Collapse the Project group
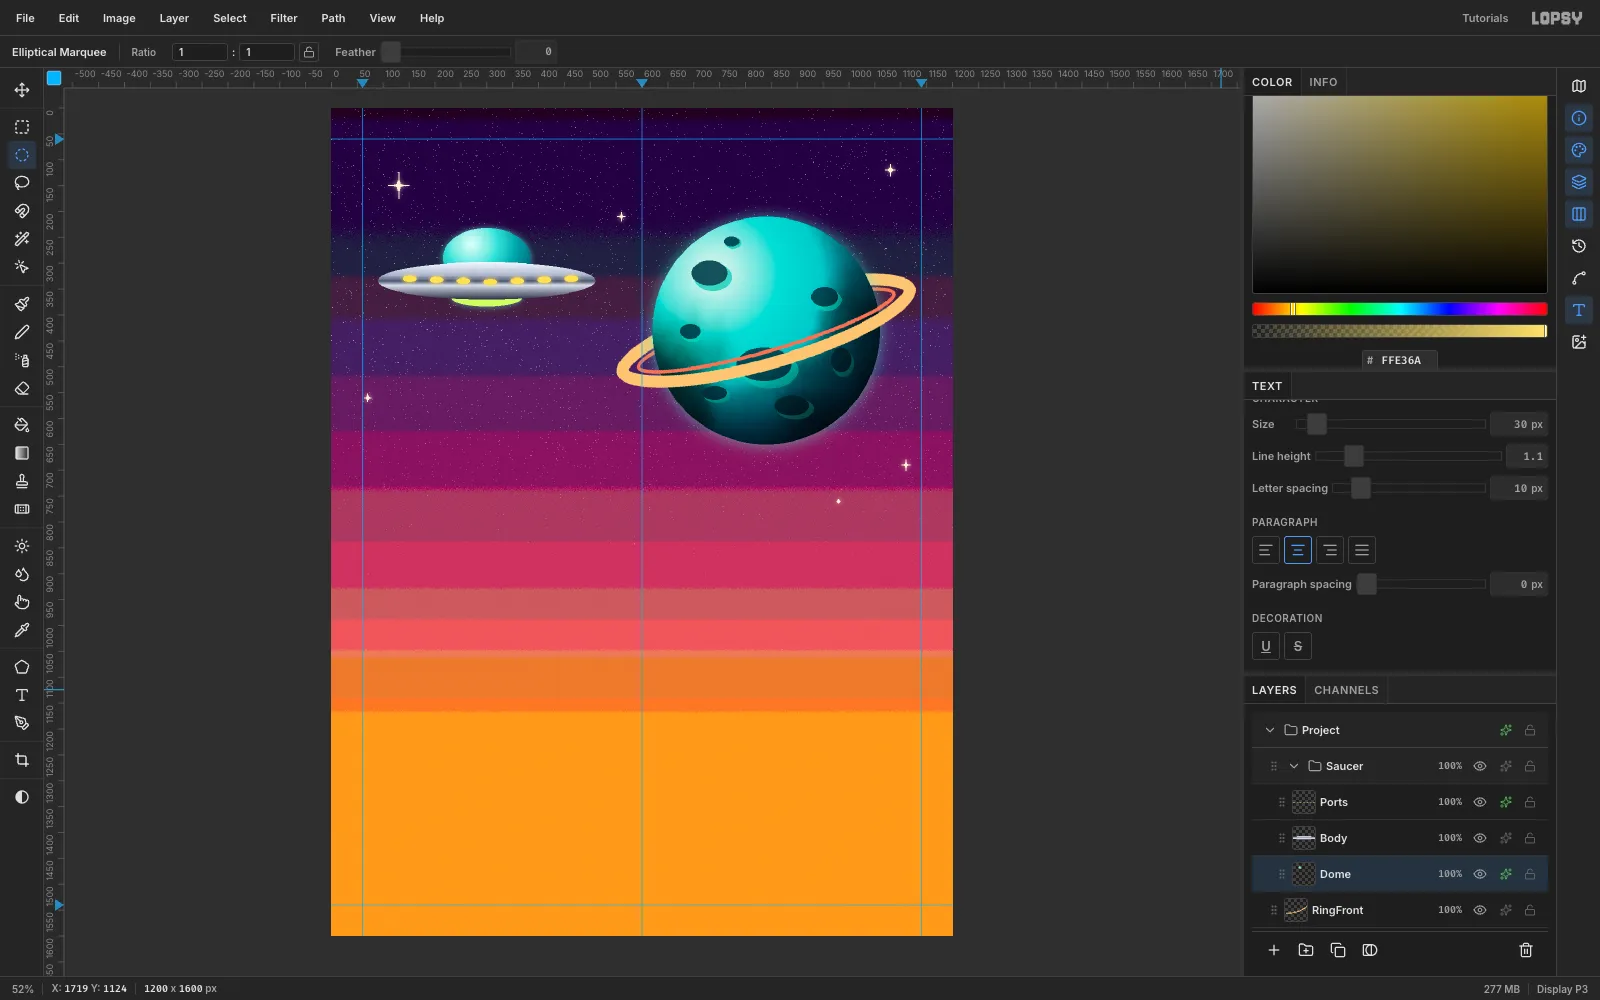 [x=1270, y=730]
